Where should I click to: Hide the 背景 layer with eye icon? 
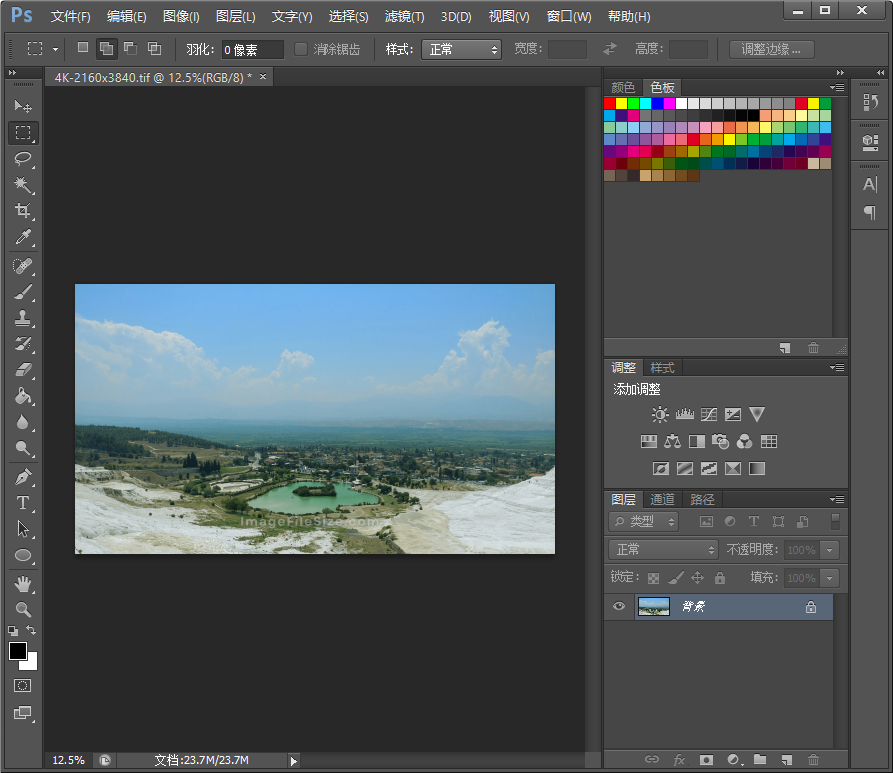pyautogui.click(x=619, y=607)
